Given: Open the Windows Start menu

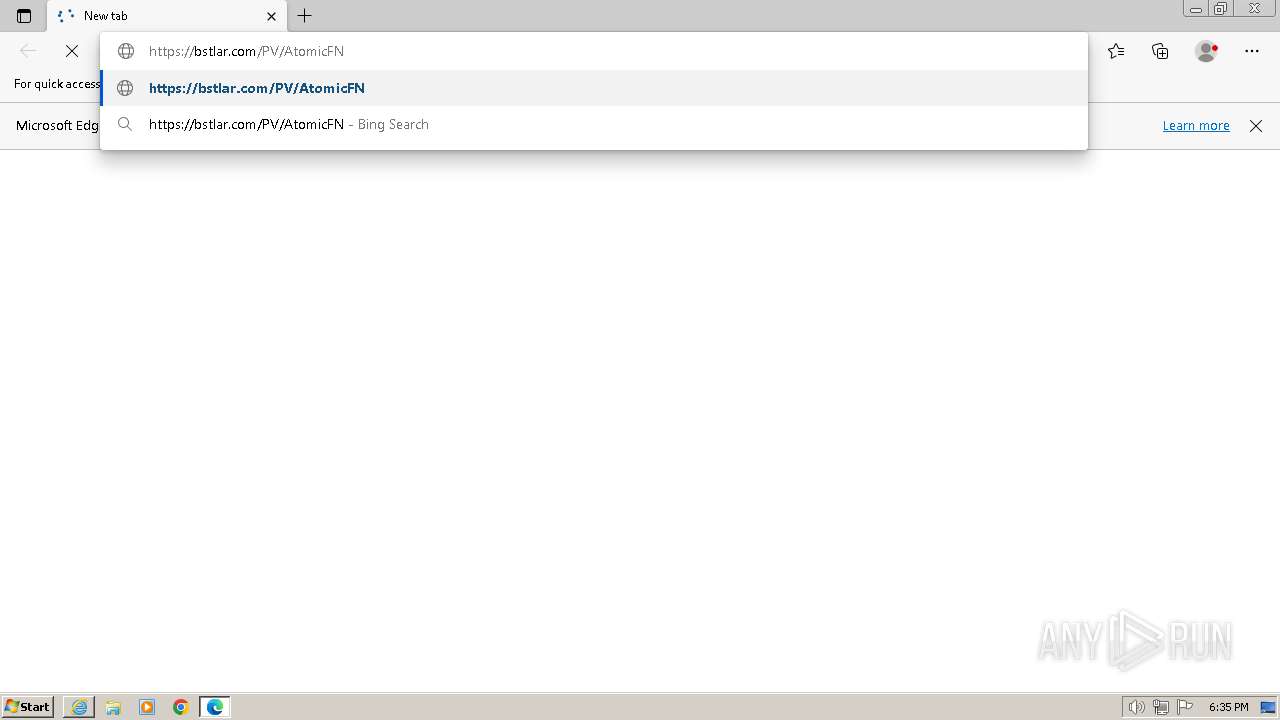Looking at the screenshot, I should 27,707.
